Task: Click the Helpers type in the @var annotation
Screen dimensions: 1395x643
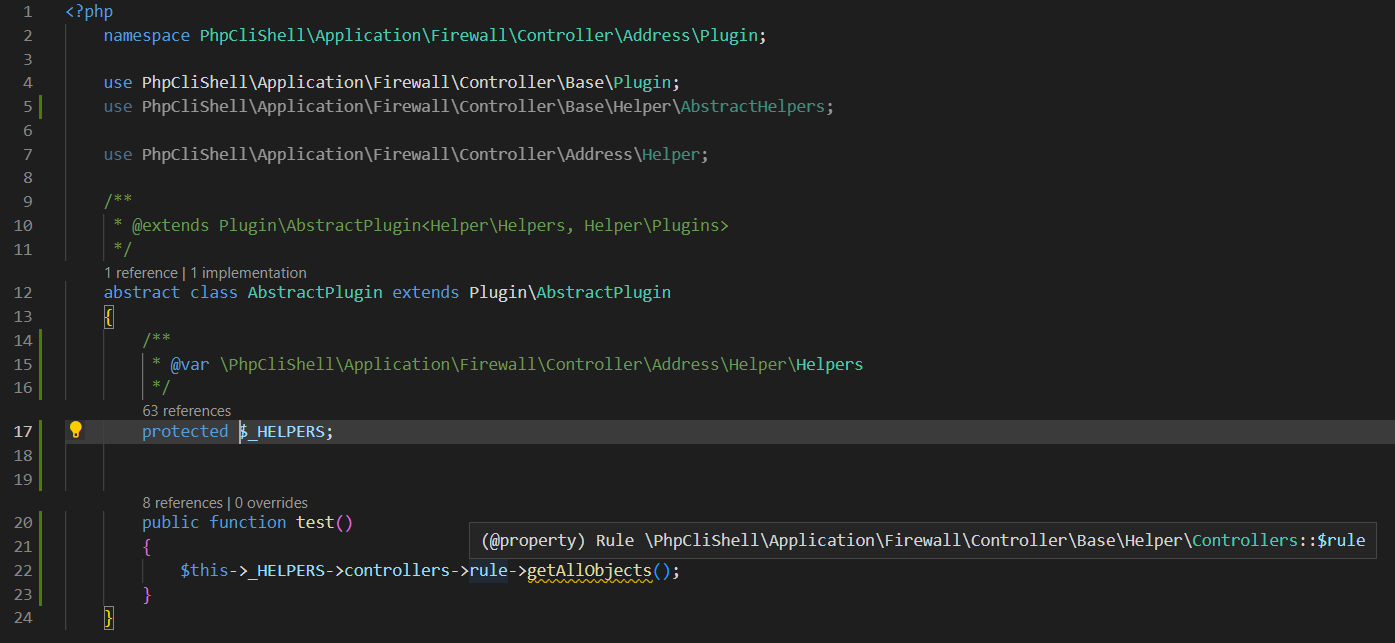Action: [x=829, y=364]
